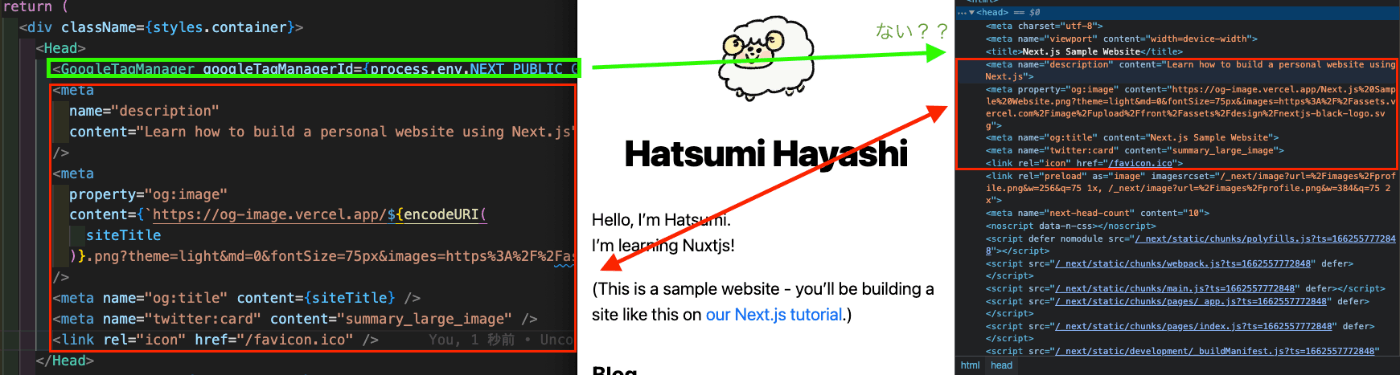Click the opening Head tag in editor
Viewport: 1400px width, 375px height.
coord(61,47)
